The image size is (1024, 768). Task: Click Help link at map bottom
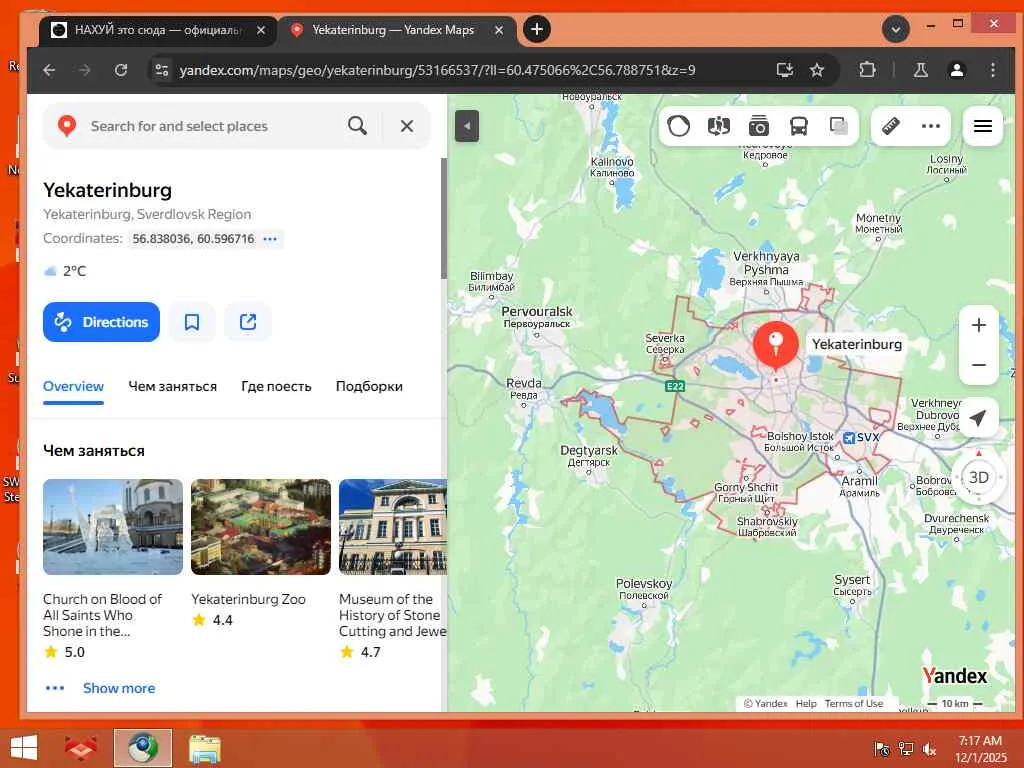[x=806, y=703]
